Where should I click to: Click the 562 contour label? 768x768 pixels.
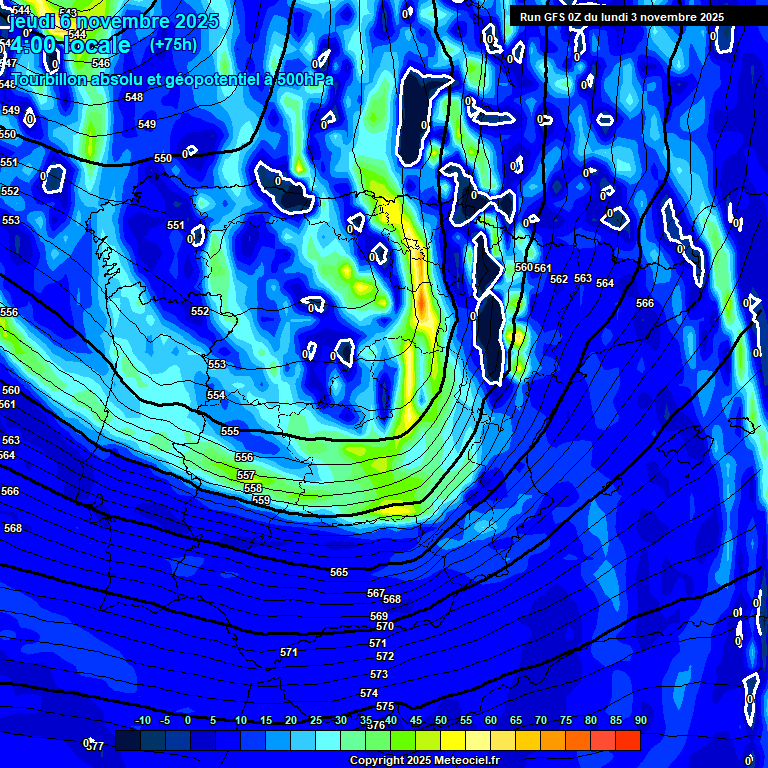click(559, 279)
